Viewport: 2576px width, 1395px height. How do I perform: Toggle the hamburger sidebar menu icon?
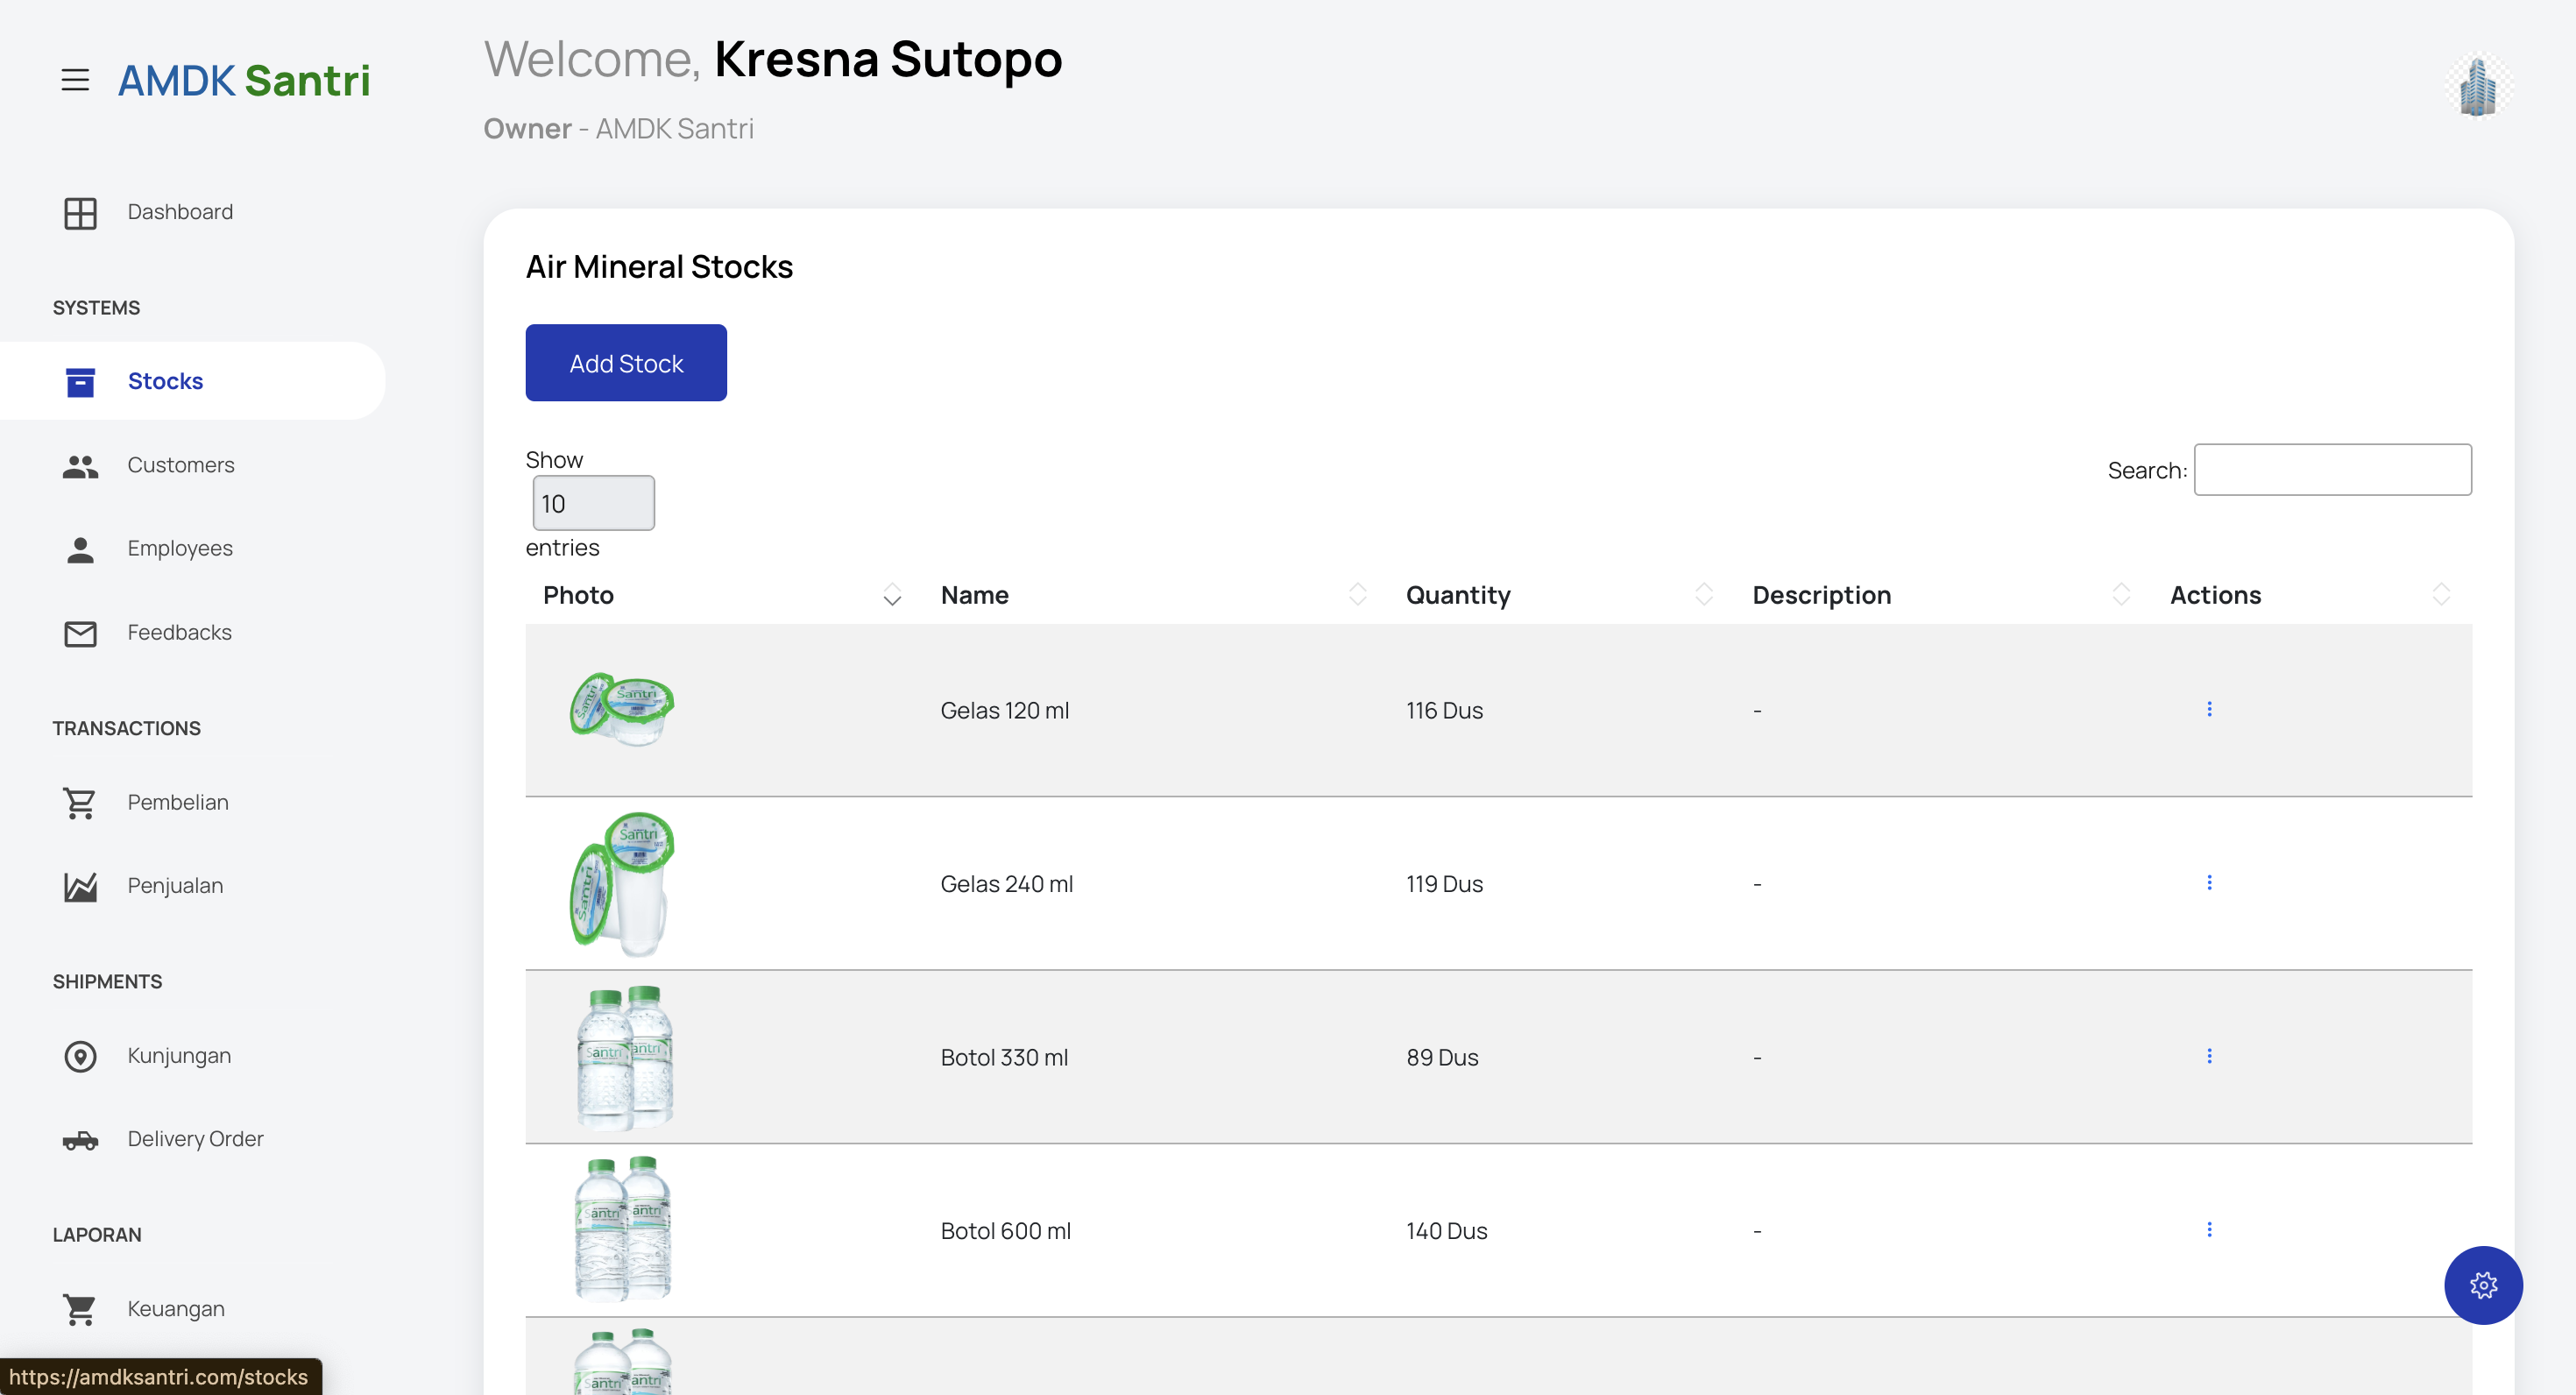(75, 80)
